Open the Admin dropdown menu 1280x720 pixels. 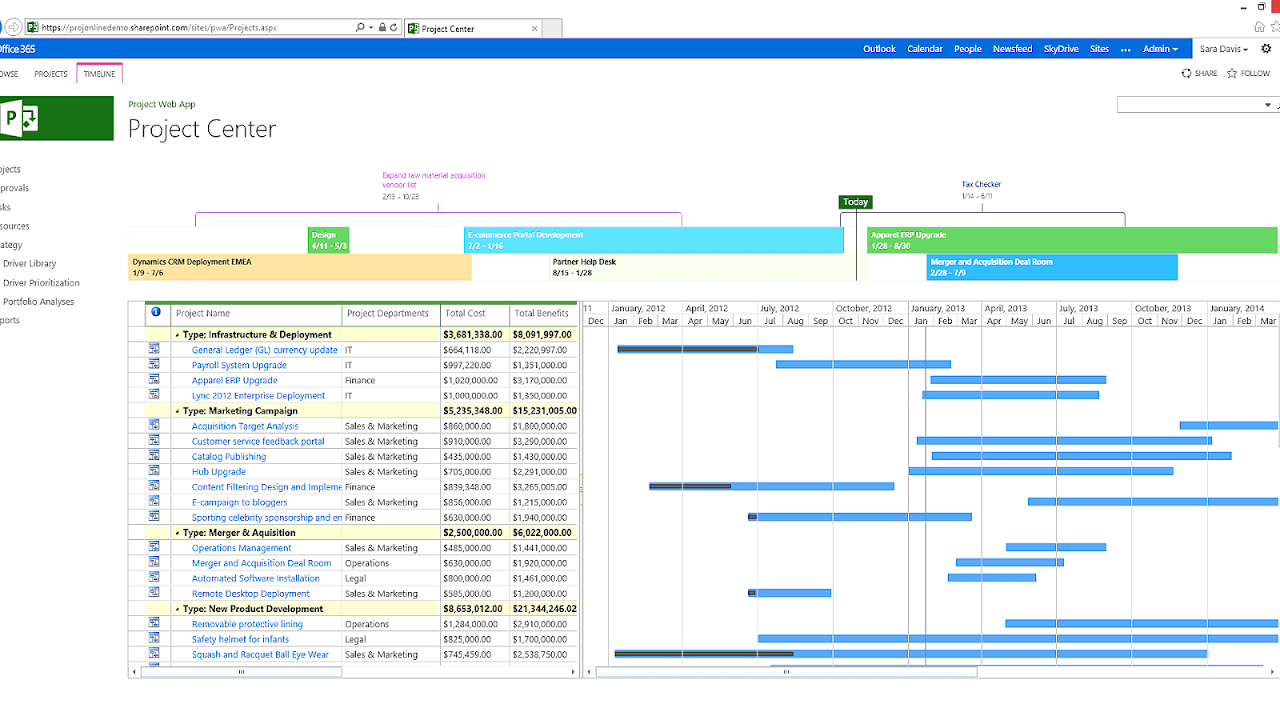pyautogui.click(x=1160, y=49)
